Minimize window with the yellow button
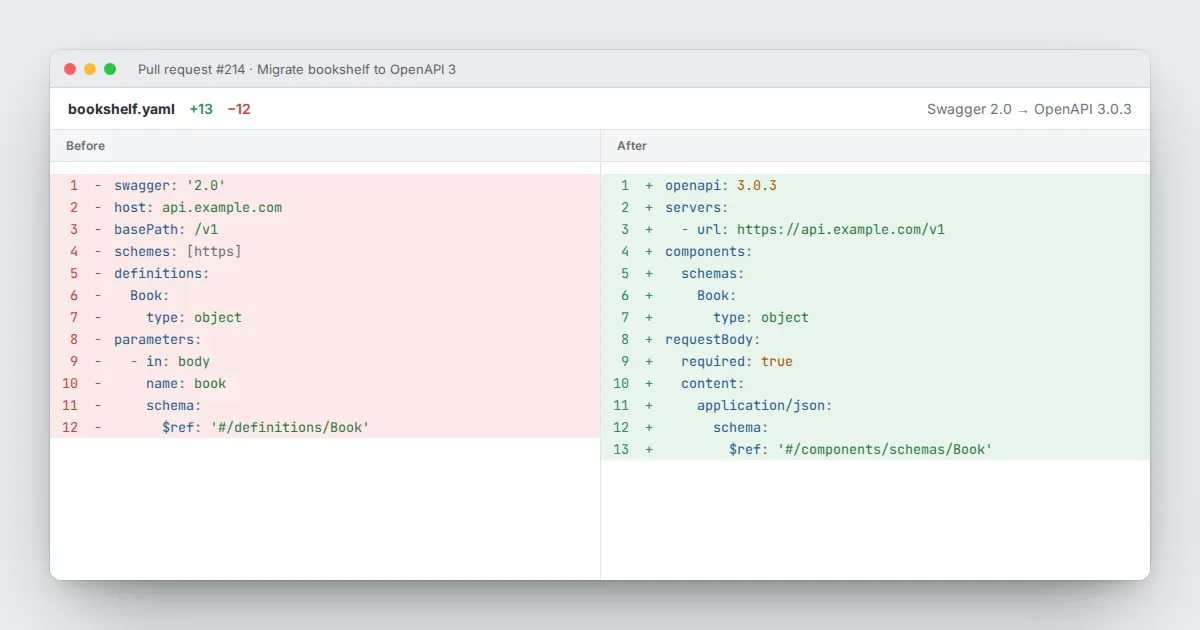Viewport: 1200px width, 630px height. [90, 69]
